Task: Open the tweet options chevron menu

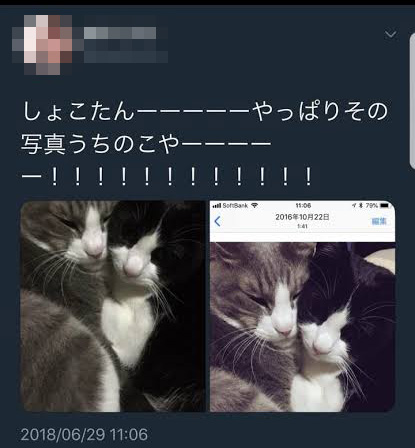Action: tap(390, 34)
